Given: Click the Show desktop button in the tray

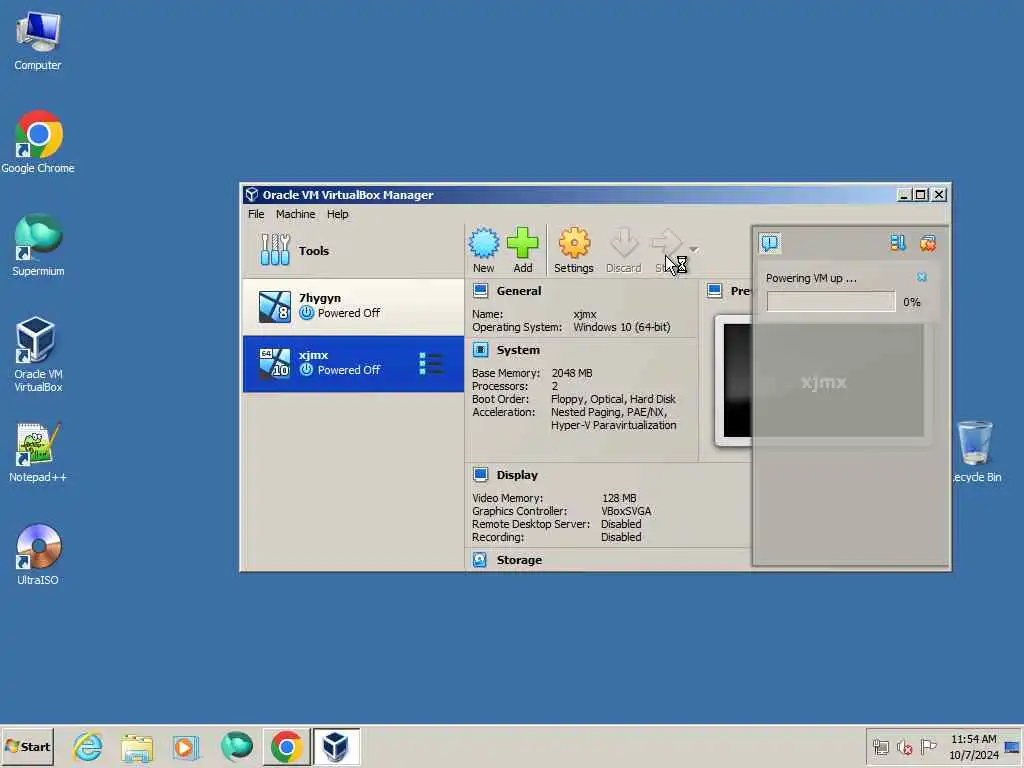Looking at the screenshot, I should click(1013, 747).
